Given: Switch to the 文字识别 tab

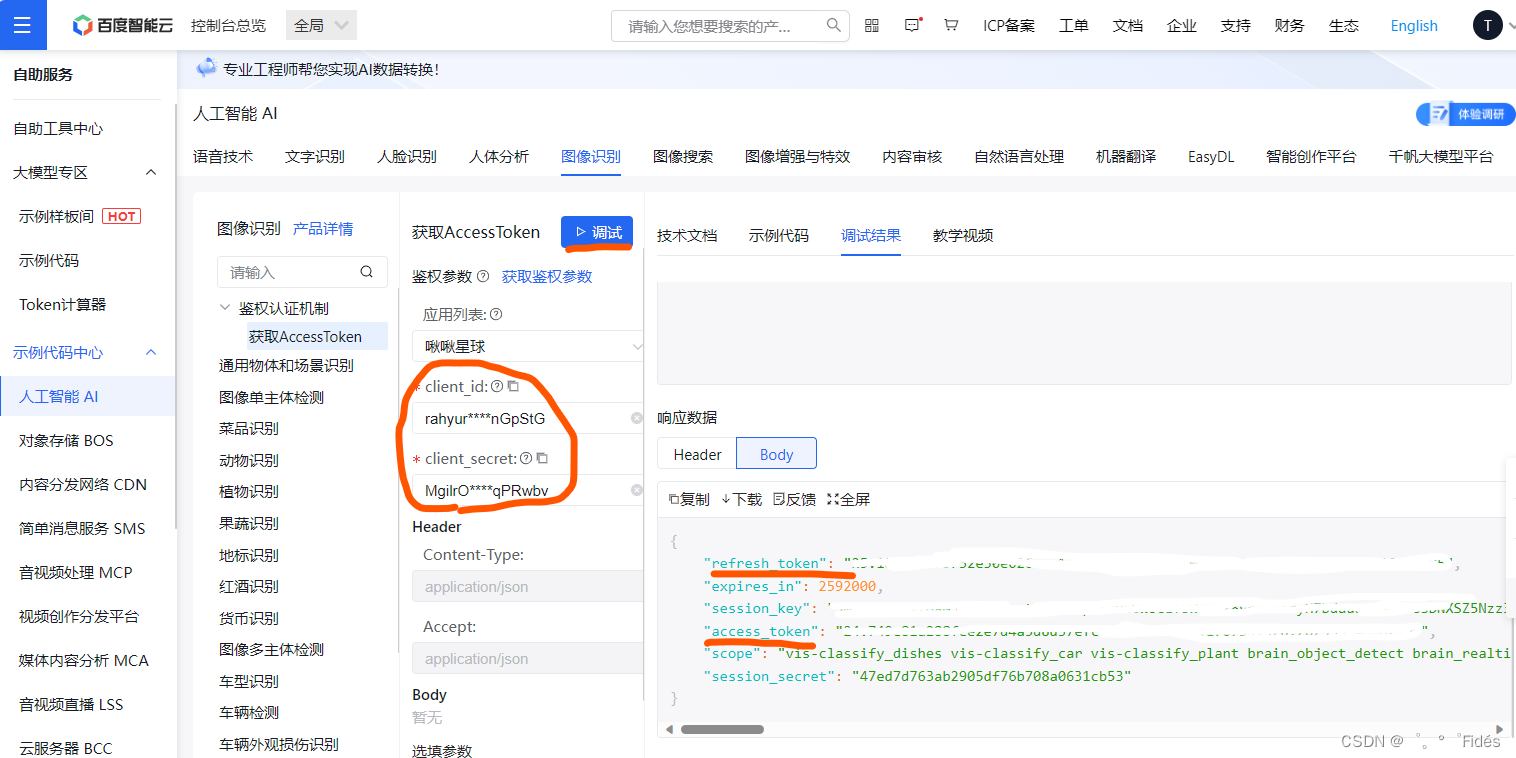Looking at the screenshot, I should point(315,156).
